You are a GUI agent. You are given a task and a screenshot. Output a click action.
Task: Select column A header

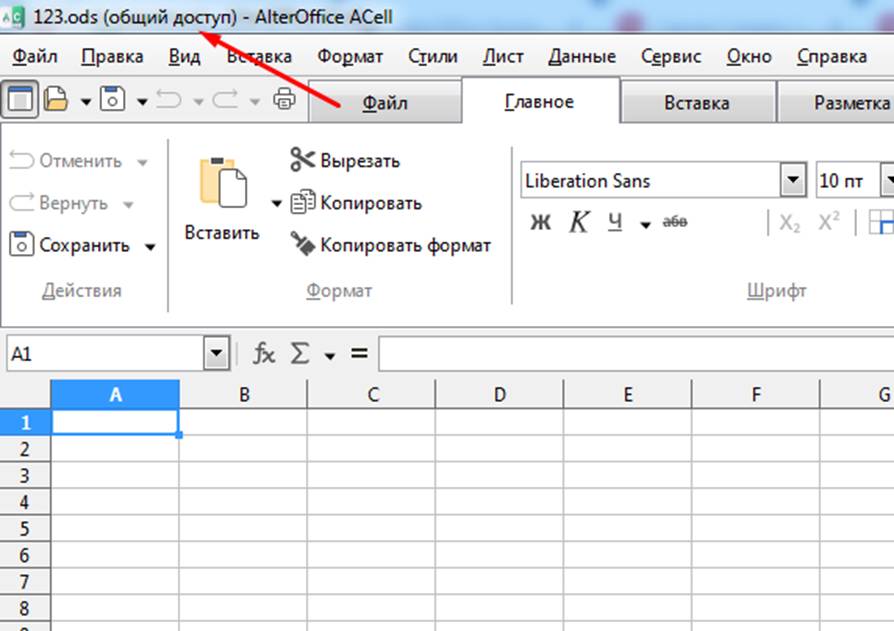tap(115, 394)
